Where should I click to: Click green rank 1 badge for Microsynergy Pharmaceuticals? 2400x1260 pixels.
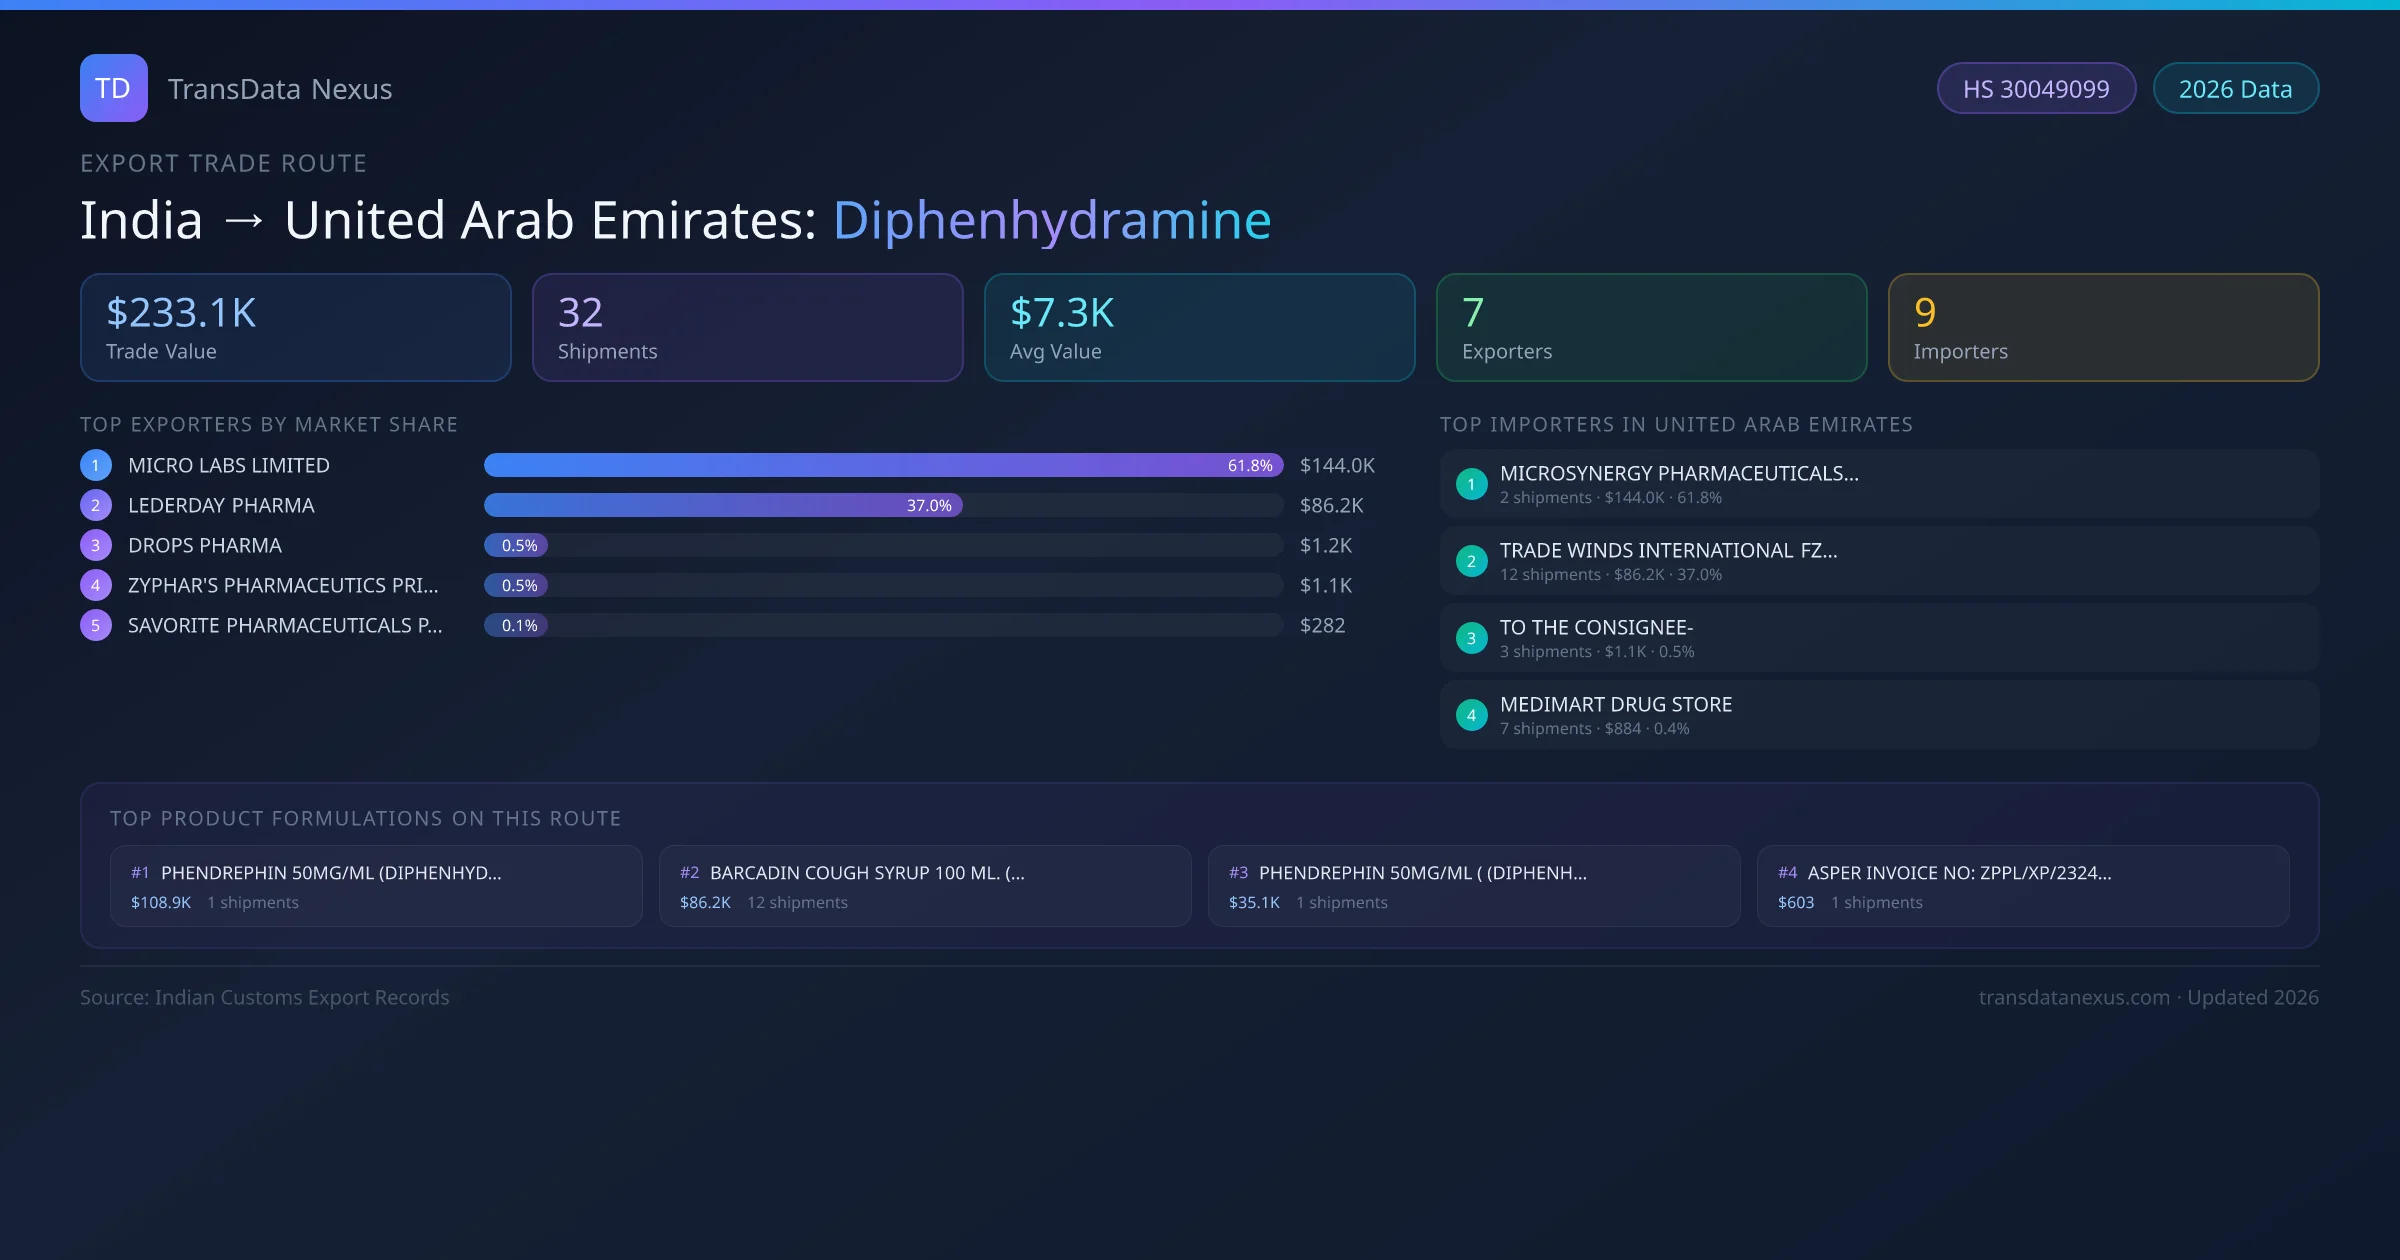coord(1471,484)
